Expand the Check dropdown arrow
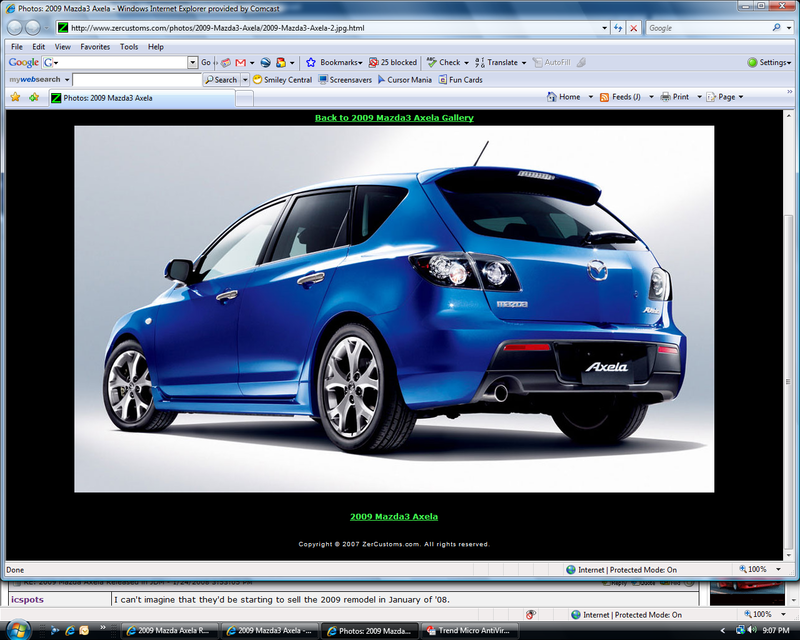This screenshot has height=640, width=800. tap(466, 63)
